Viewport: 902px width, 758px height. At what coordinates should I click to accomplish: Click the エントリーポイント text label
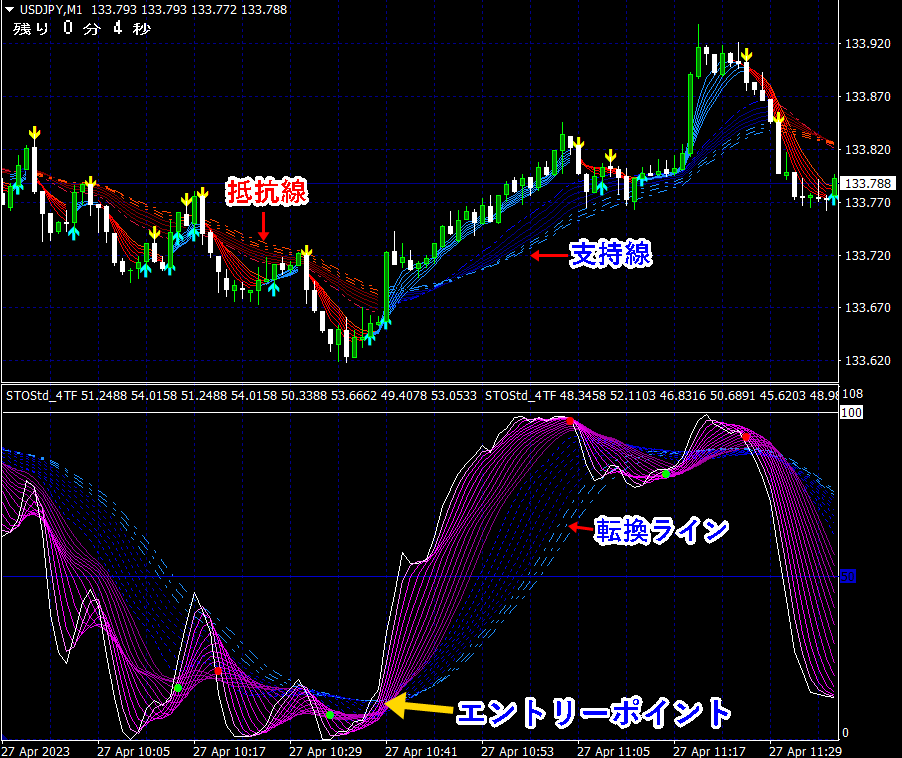594,713
